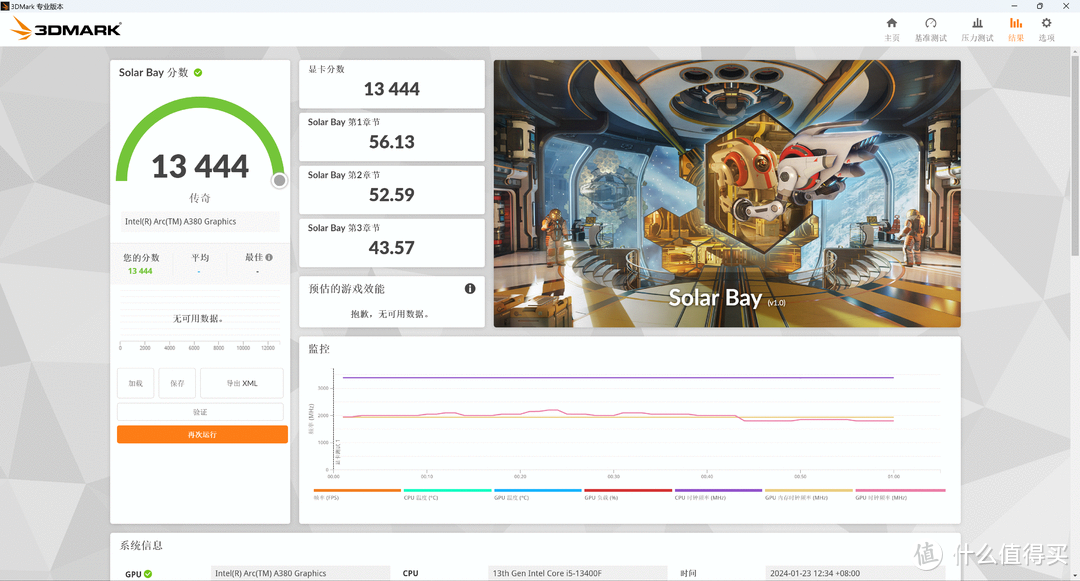Click the 验证 validate button
This screenshot has width=1080, height=581.
click(x=200, y=412)
